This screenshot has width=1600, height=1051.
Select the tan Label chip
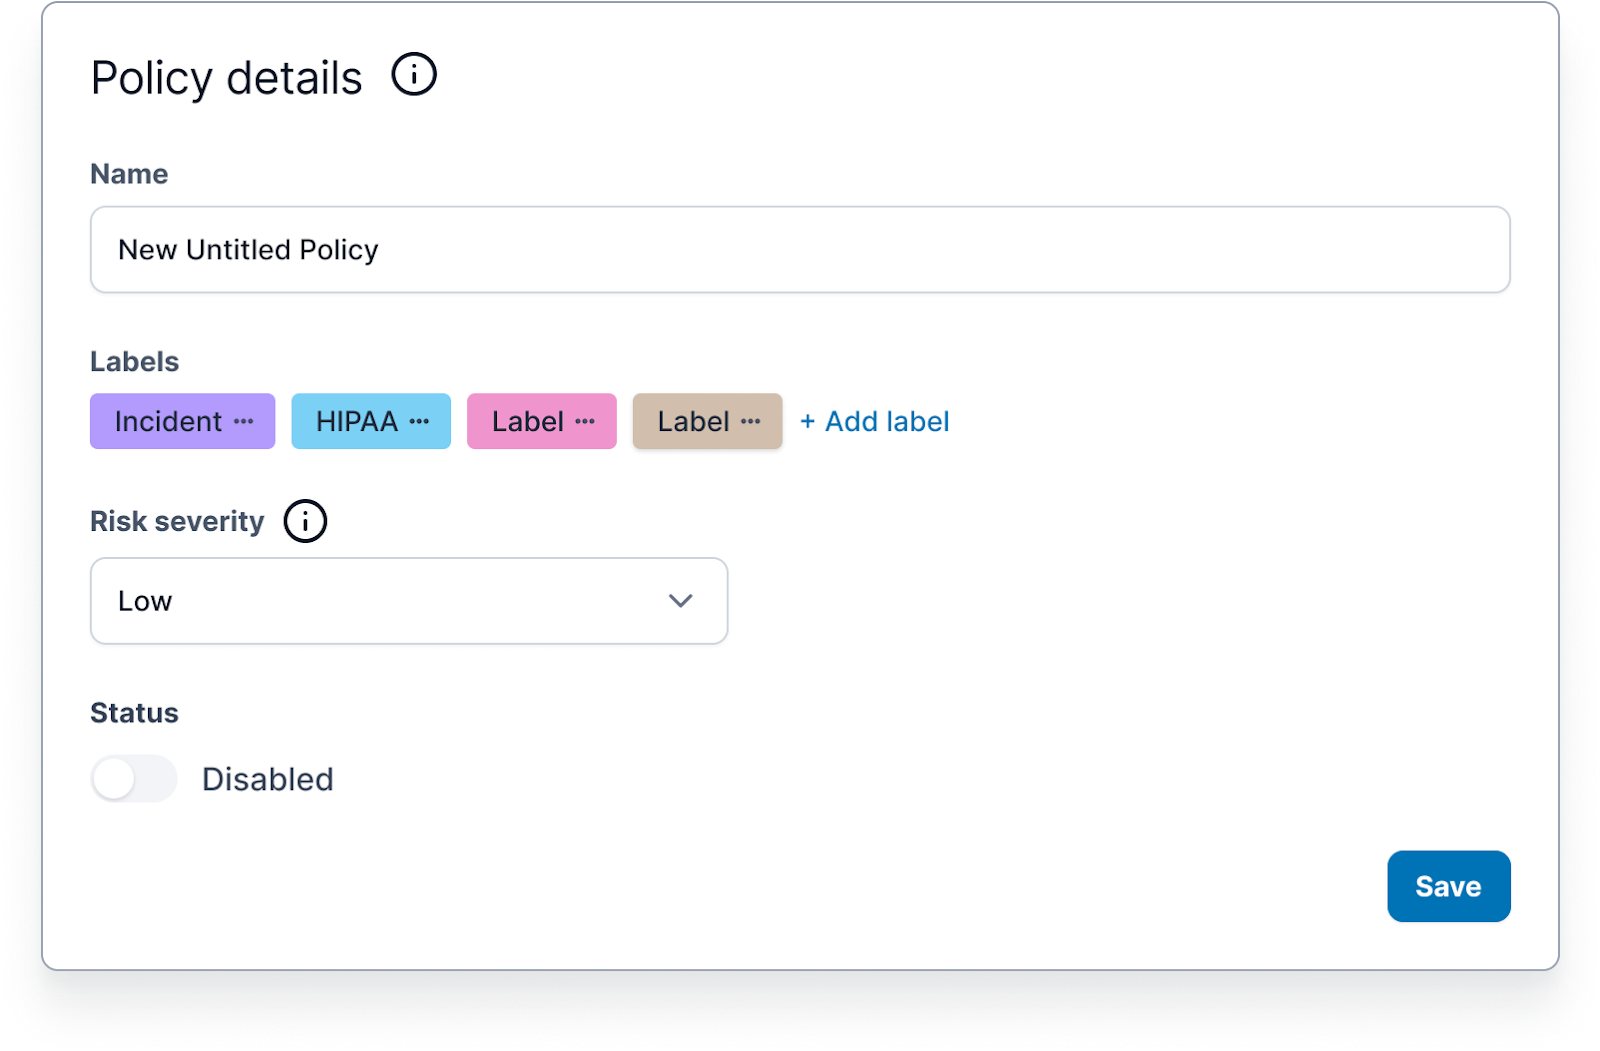tap(707, 421)
